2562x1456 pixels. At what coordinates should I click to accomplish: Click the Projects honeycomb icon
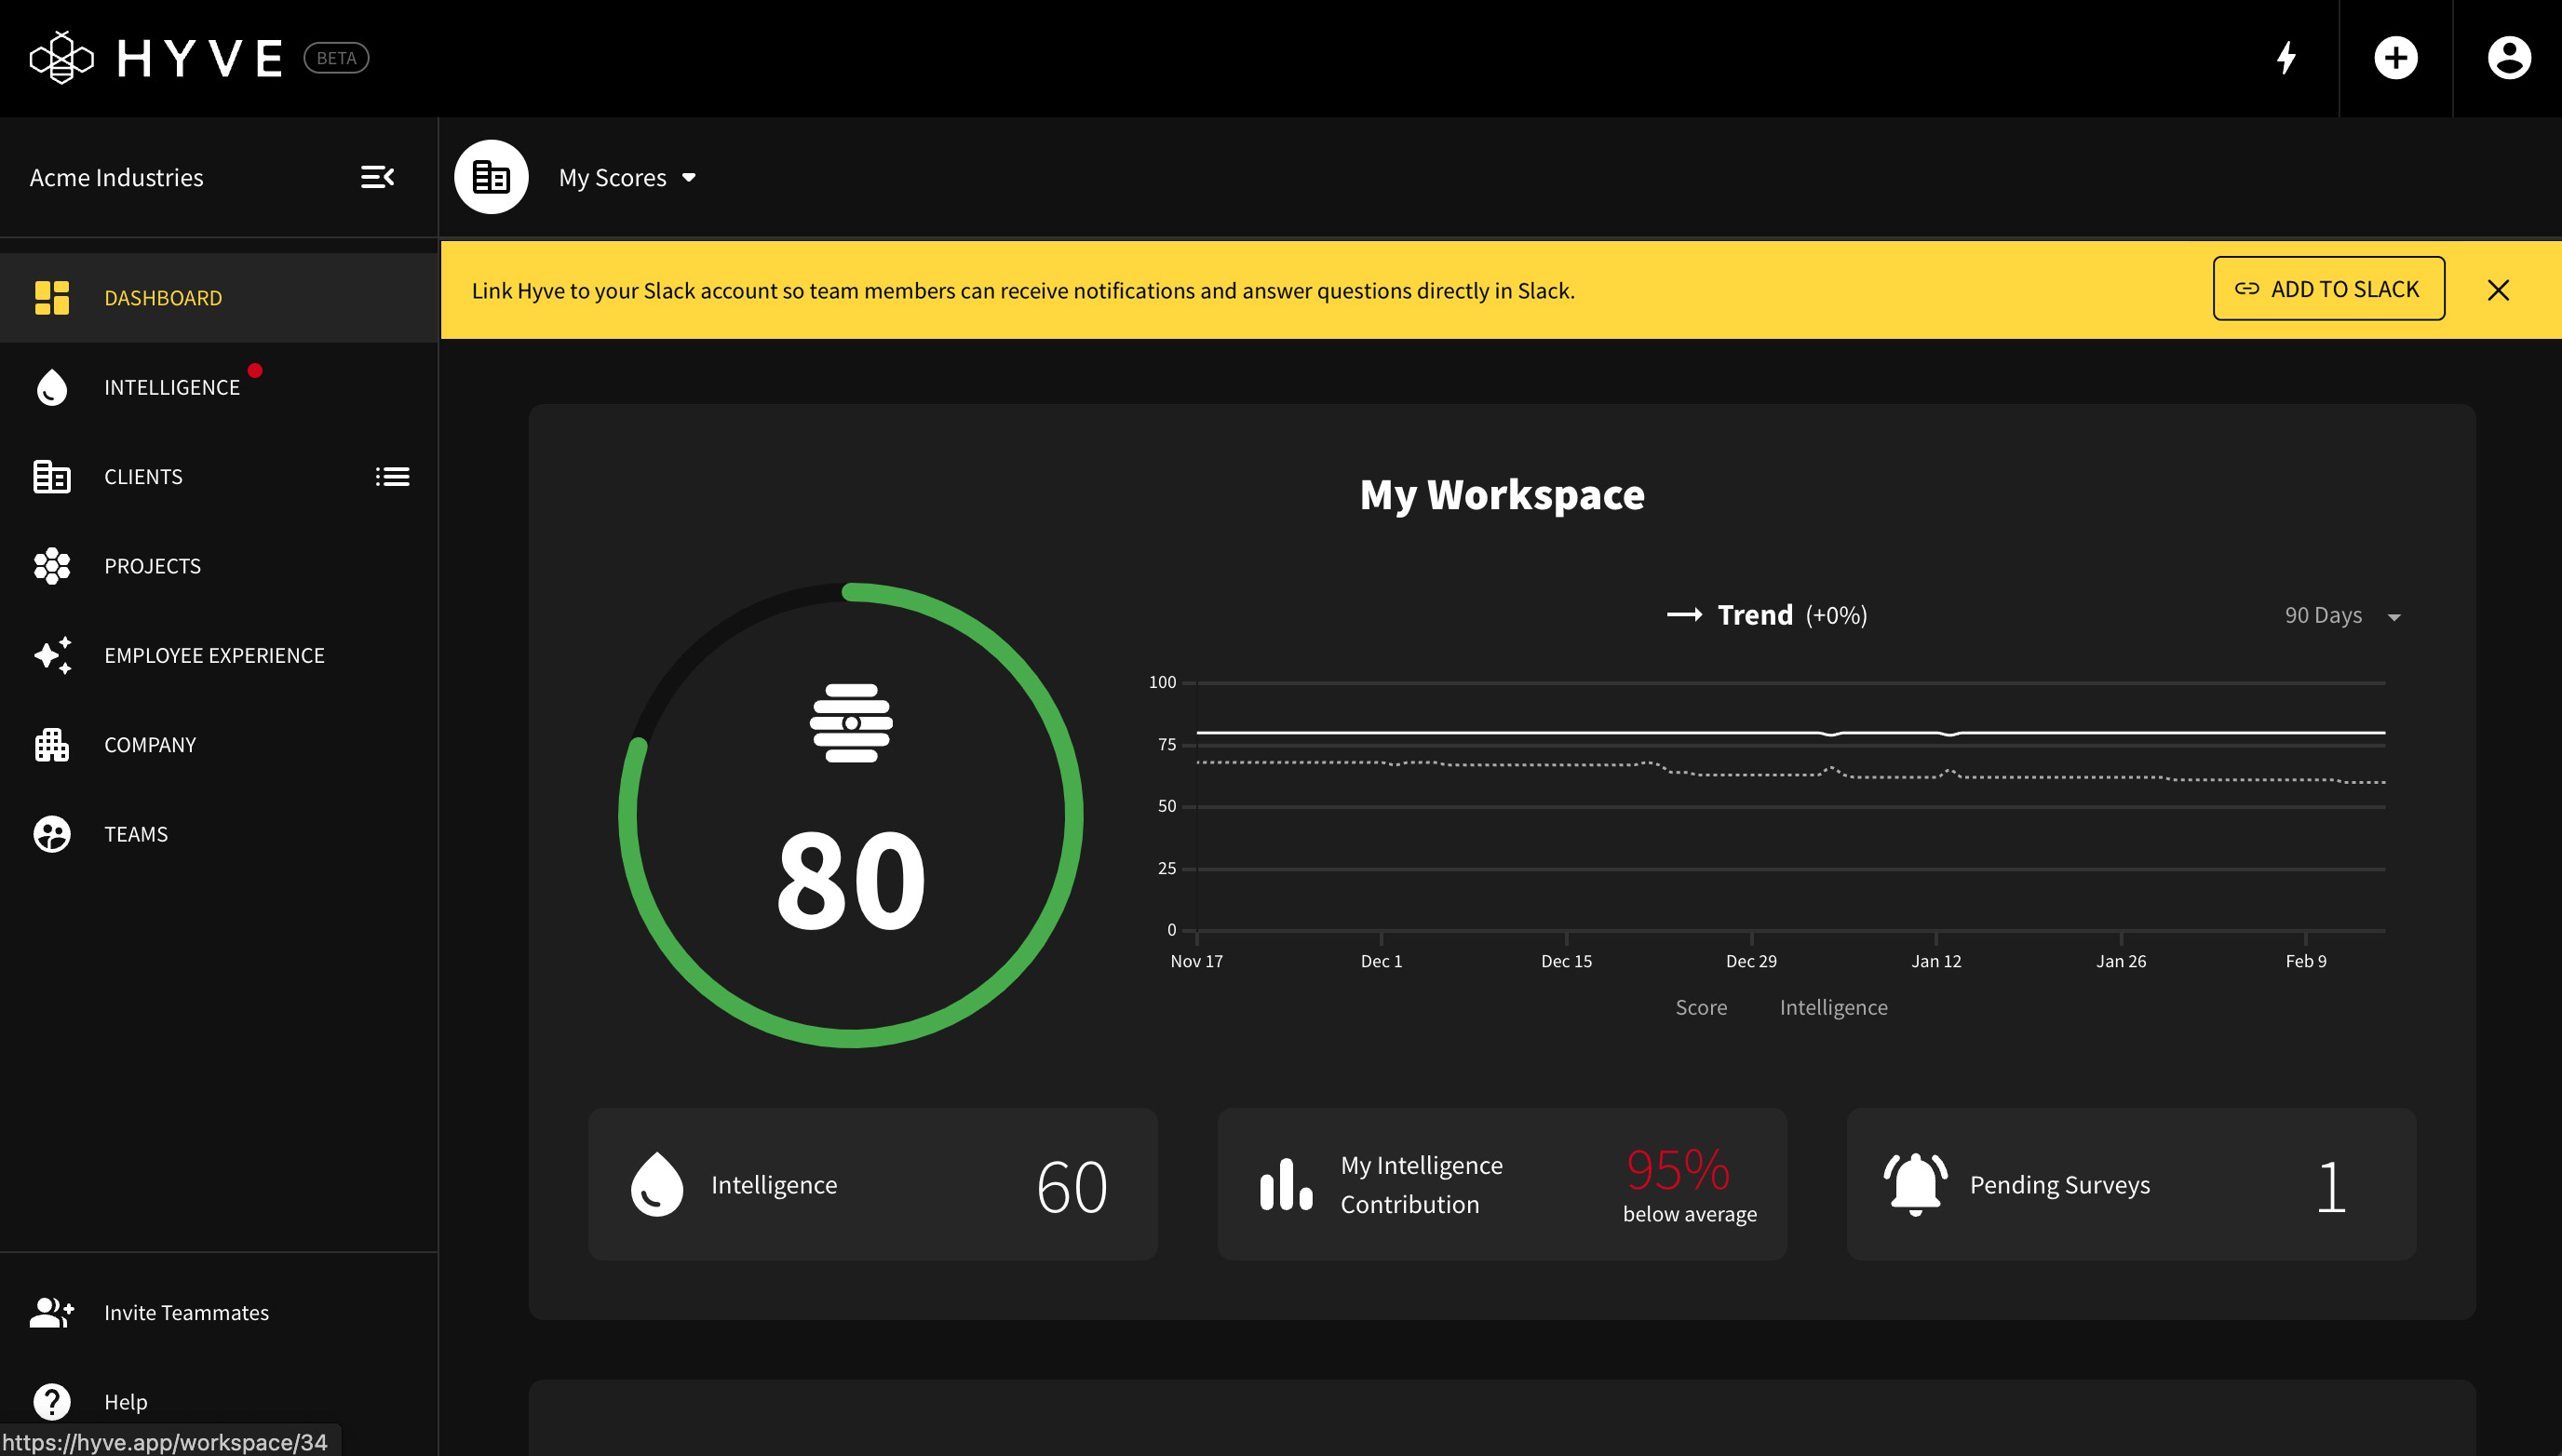point(52,566)
